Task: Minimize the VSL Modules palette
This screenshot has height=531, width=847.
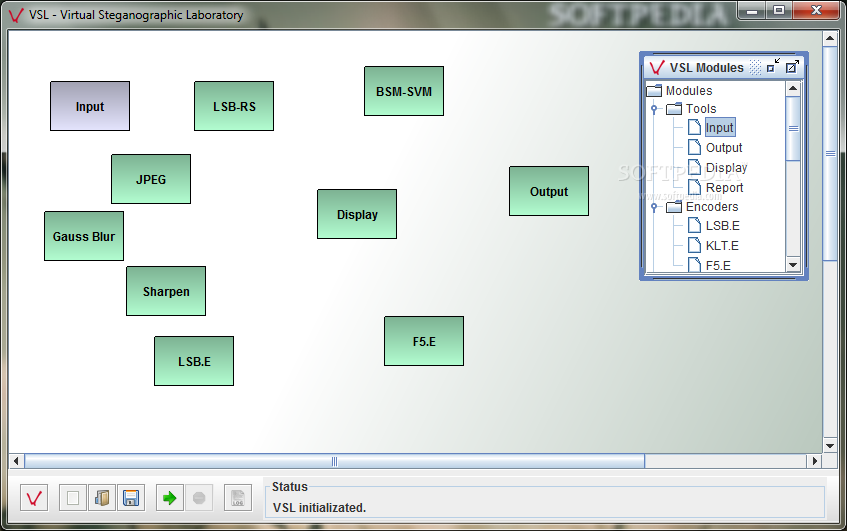Action: (774, 66)
